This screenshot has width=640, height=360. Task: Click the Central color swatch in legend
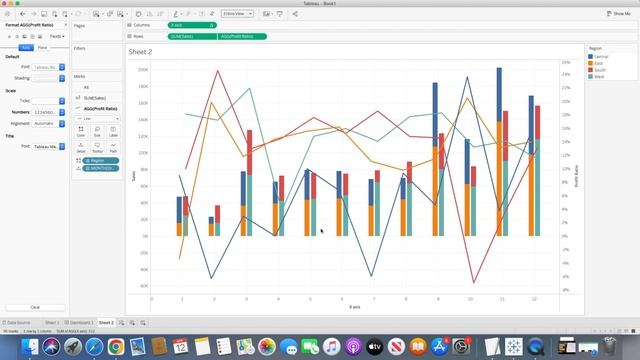coord(590,57)
